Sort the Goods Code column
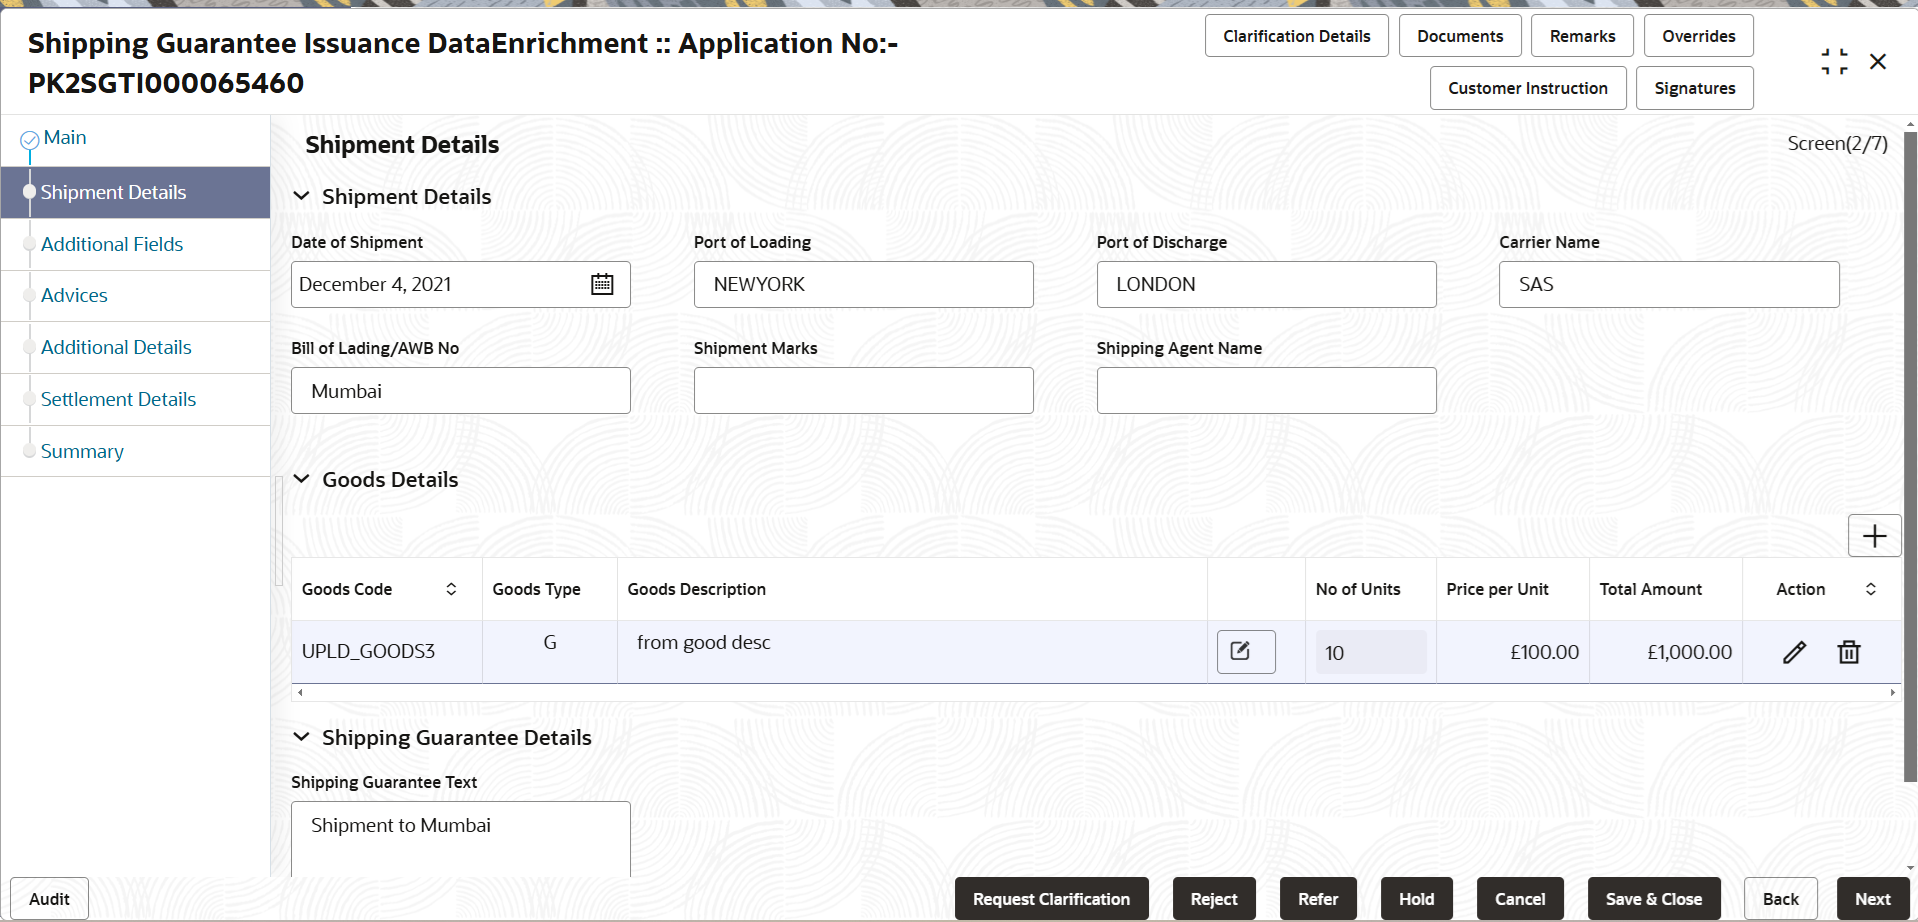 click(453, 589)
